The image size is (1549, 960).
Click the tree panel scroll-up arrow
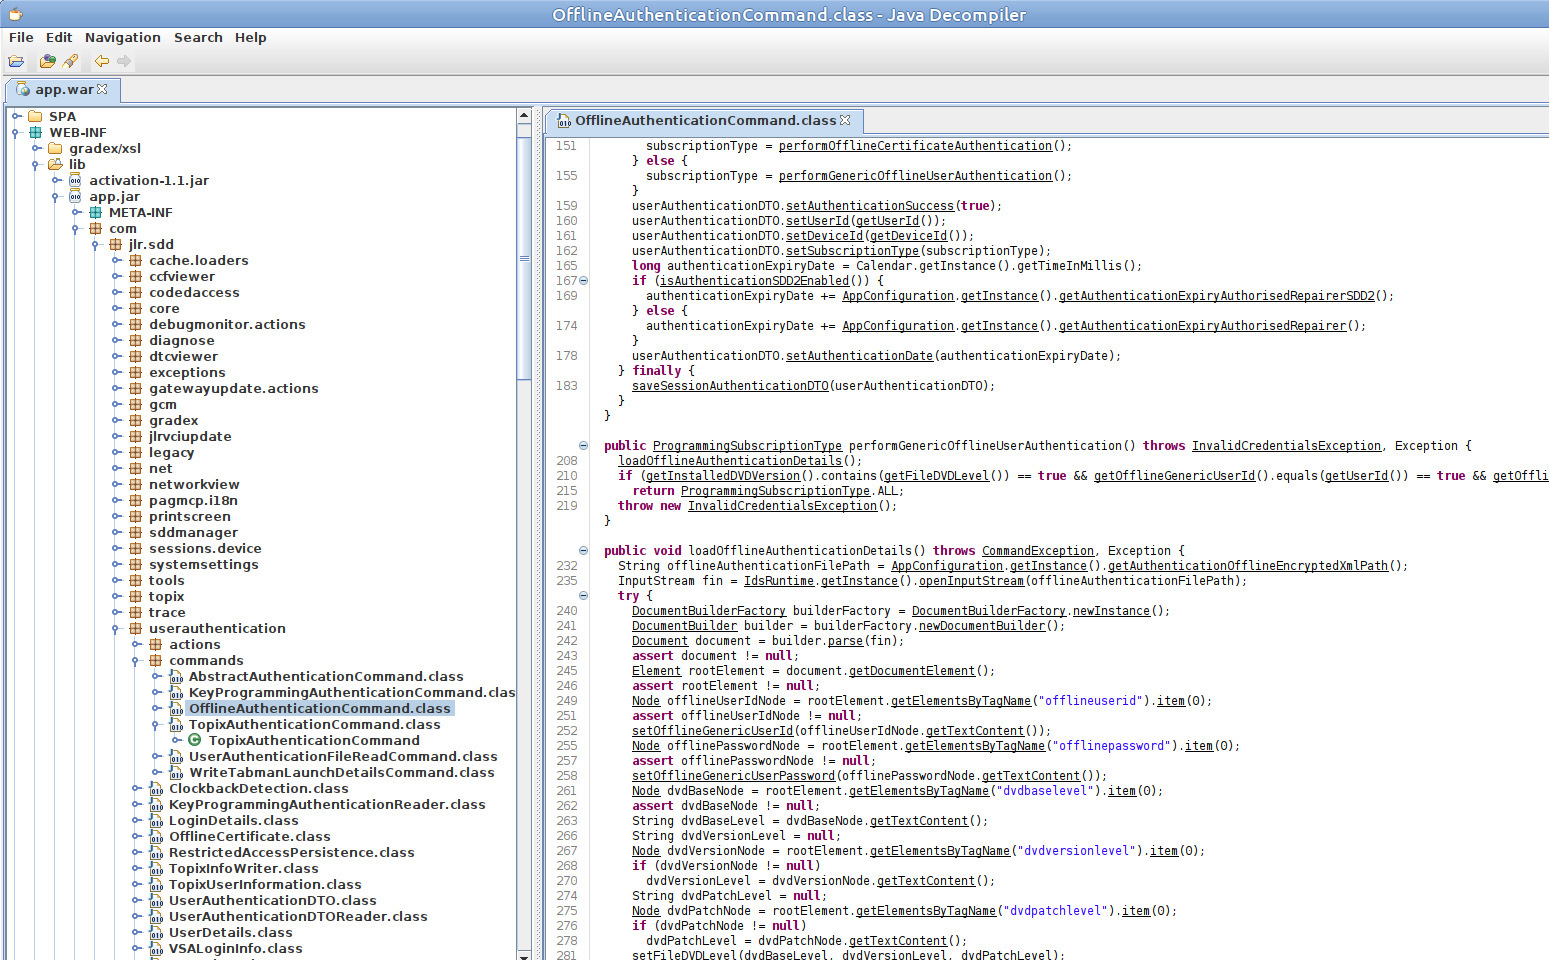pyautogui.click(x=524, y=116)
